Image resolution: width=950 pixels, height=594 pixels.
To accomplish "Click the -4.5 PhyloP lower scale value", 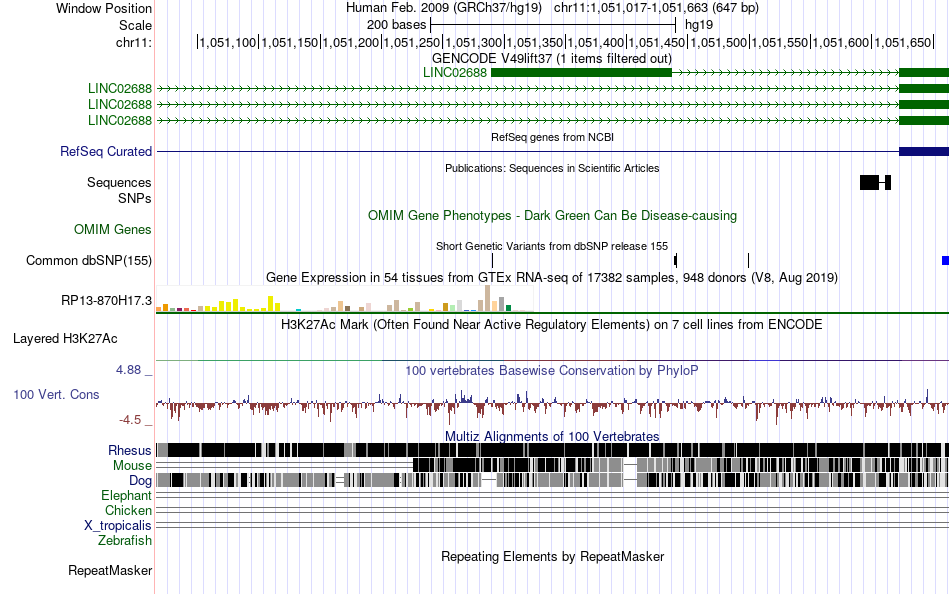I will pos(130,419).
